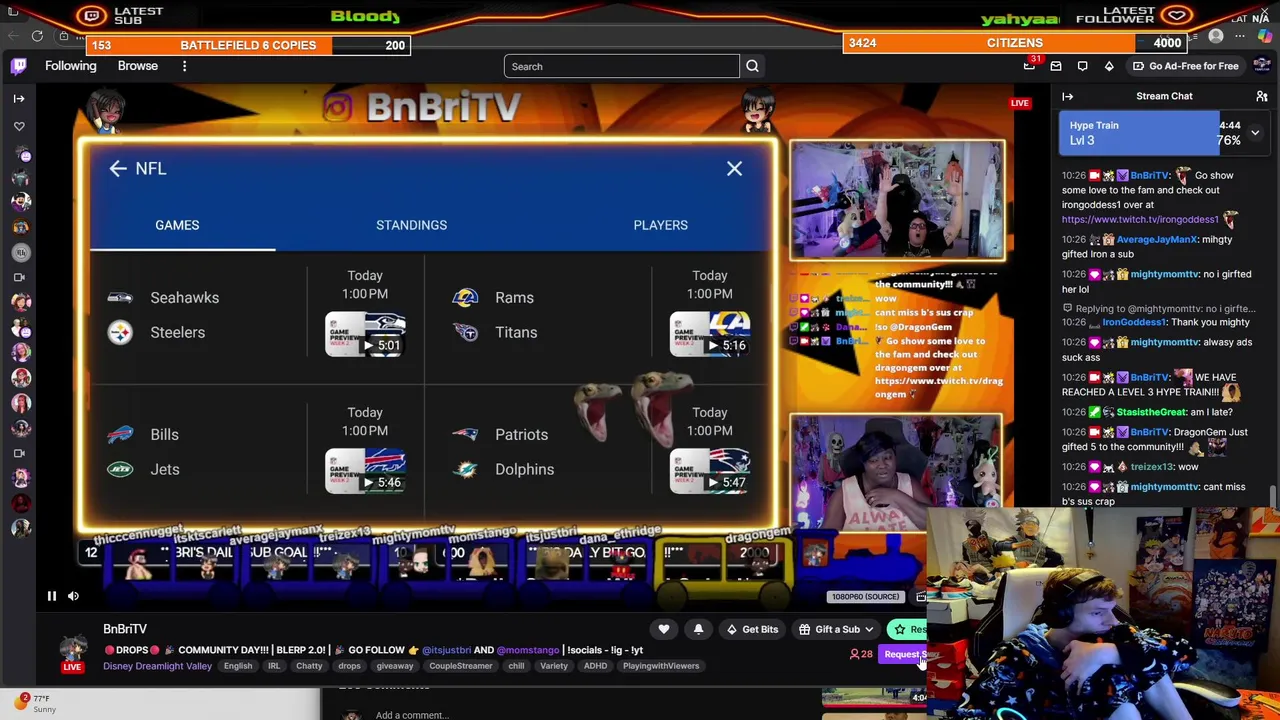Select the Jets team row
The width and height of the screenshot is (1280, 720).
coord(143,469)
